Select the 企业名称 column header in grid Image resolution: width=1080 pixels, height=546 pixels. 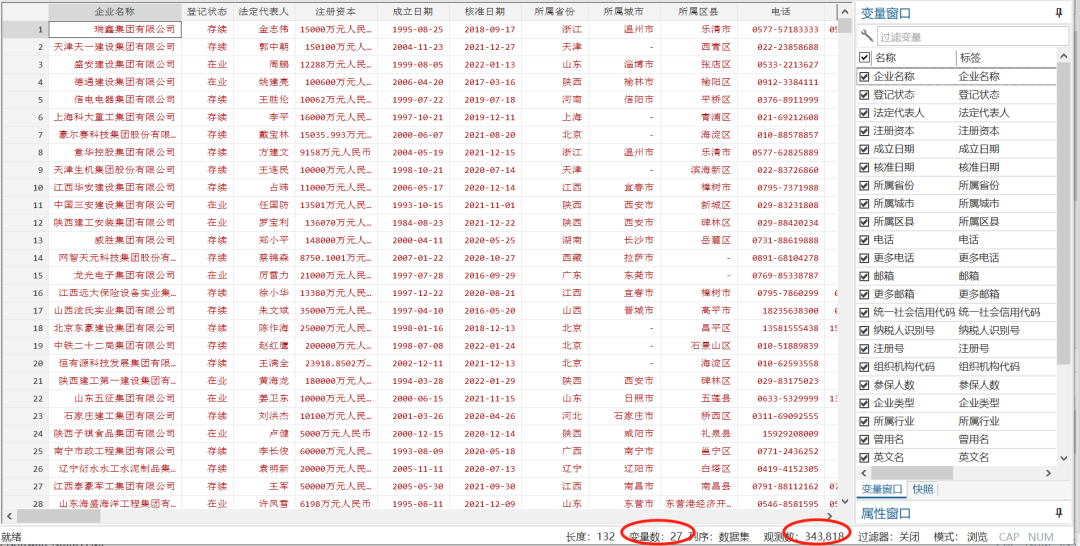[115, 12]
